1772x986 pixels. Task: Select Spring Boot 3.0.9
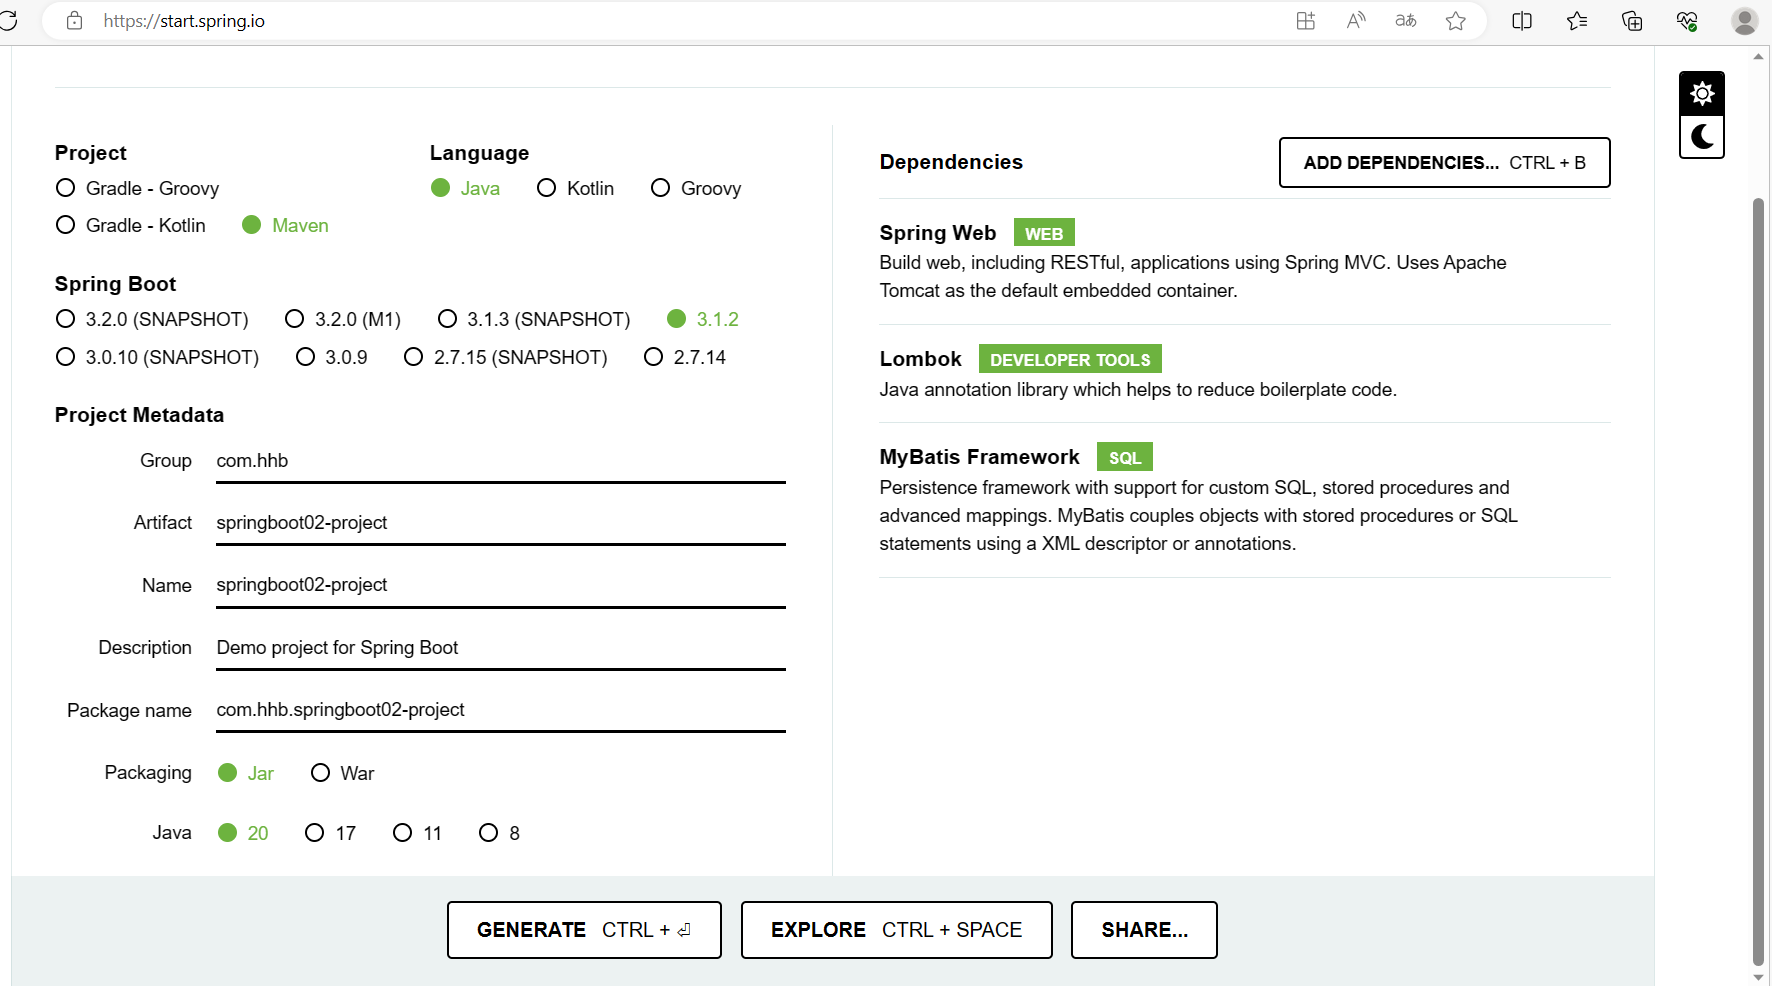tap(332, 357)
